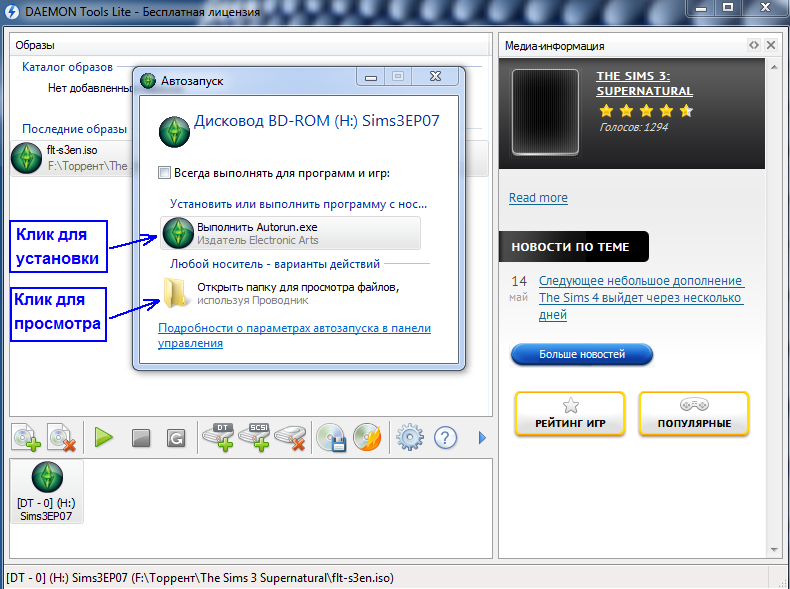This screenshot has height=589, width=790.
Task: Add a DT virtual drive
Action: click(218, 437)
